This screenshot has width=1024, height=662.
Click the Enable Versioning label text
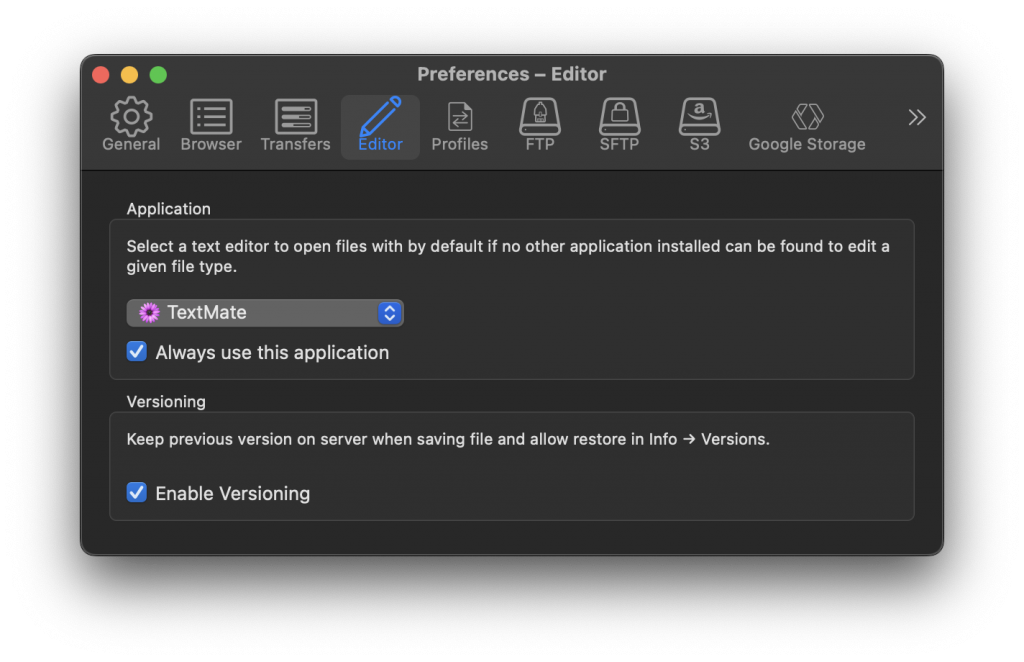tap(232, 494)
